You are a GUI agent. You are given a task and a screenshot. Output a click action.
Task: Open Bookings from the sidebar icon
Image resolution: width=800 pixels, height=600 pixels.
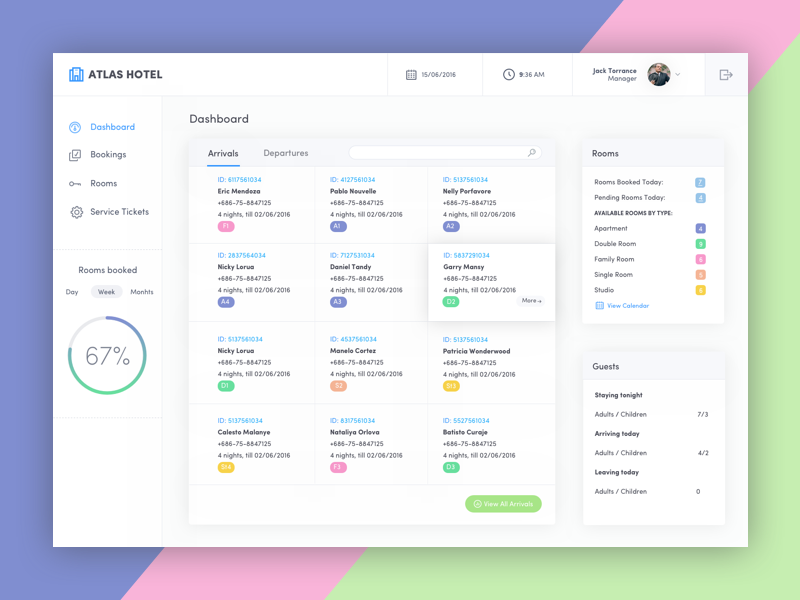[75, 155]
